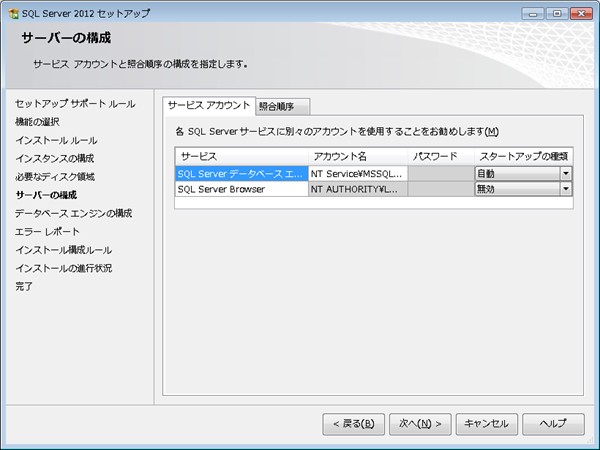Select インスタンスの構成 step
The height and width of the screenshot is (450, 600).
click(x=55, y=158)
